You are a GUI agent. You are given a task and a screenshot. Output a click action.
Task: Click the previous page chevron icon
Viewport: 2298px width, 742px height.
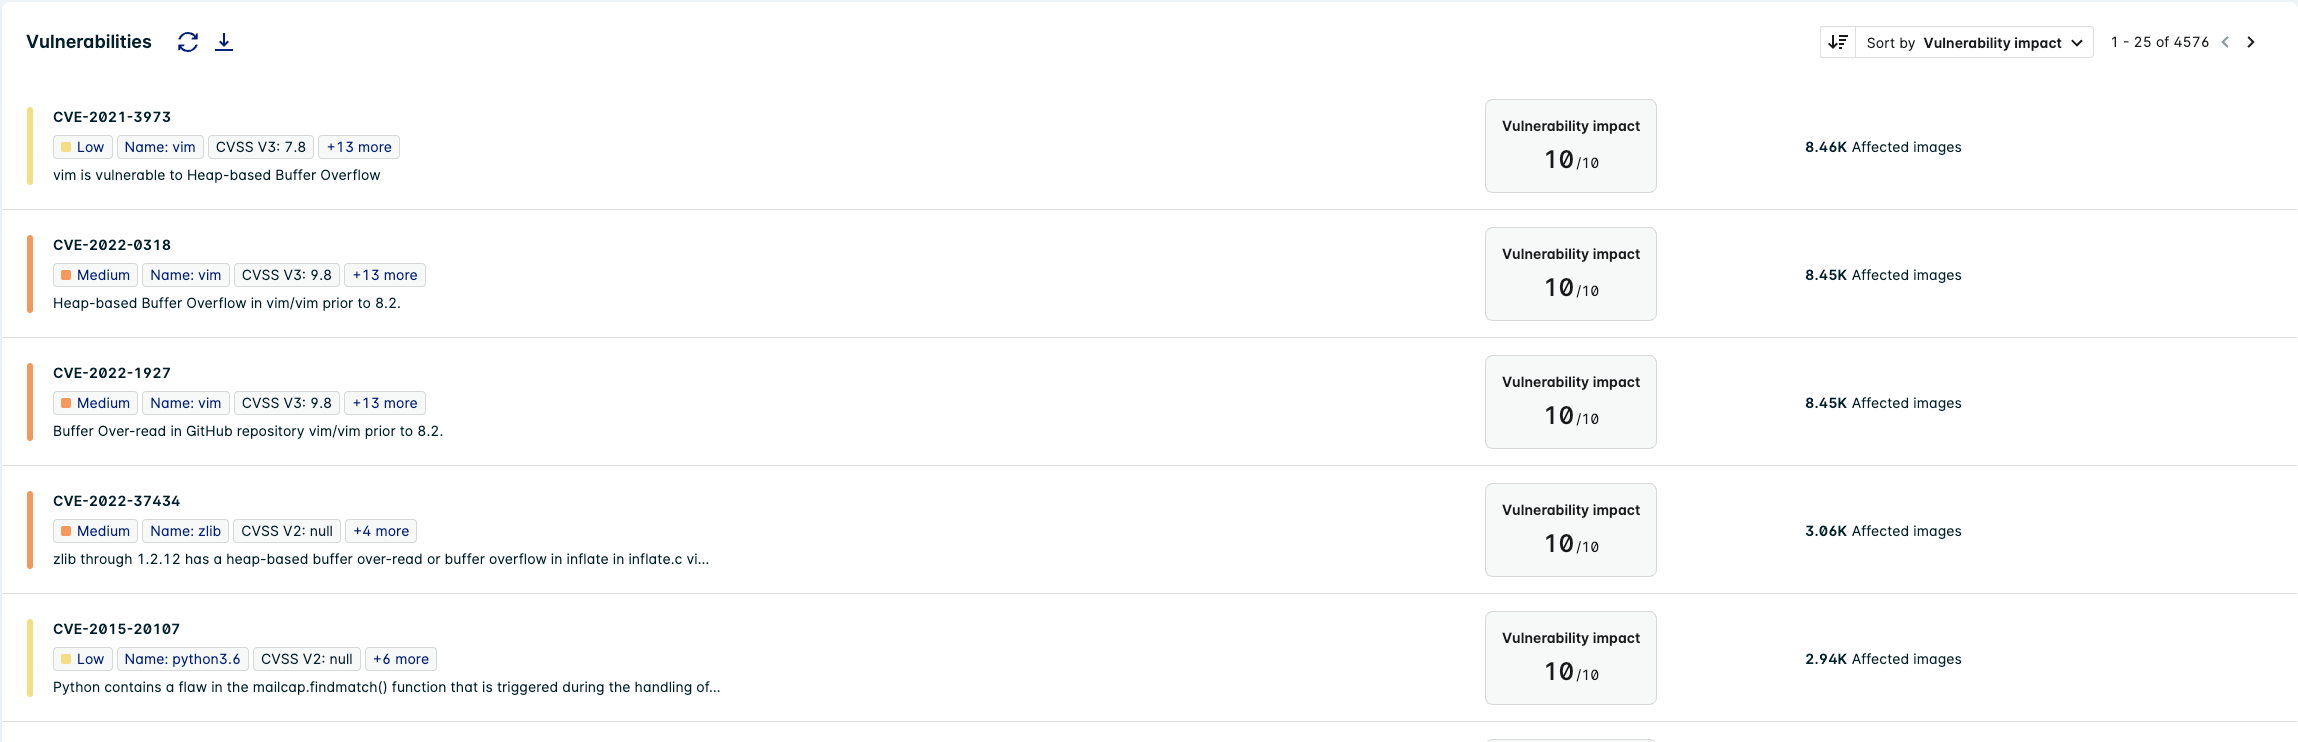[2226, 41]
